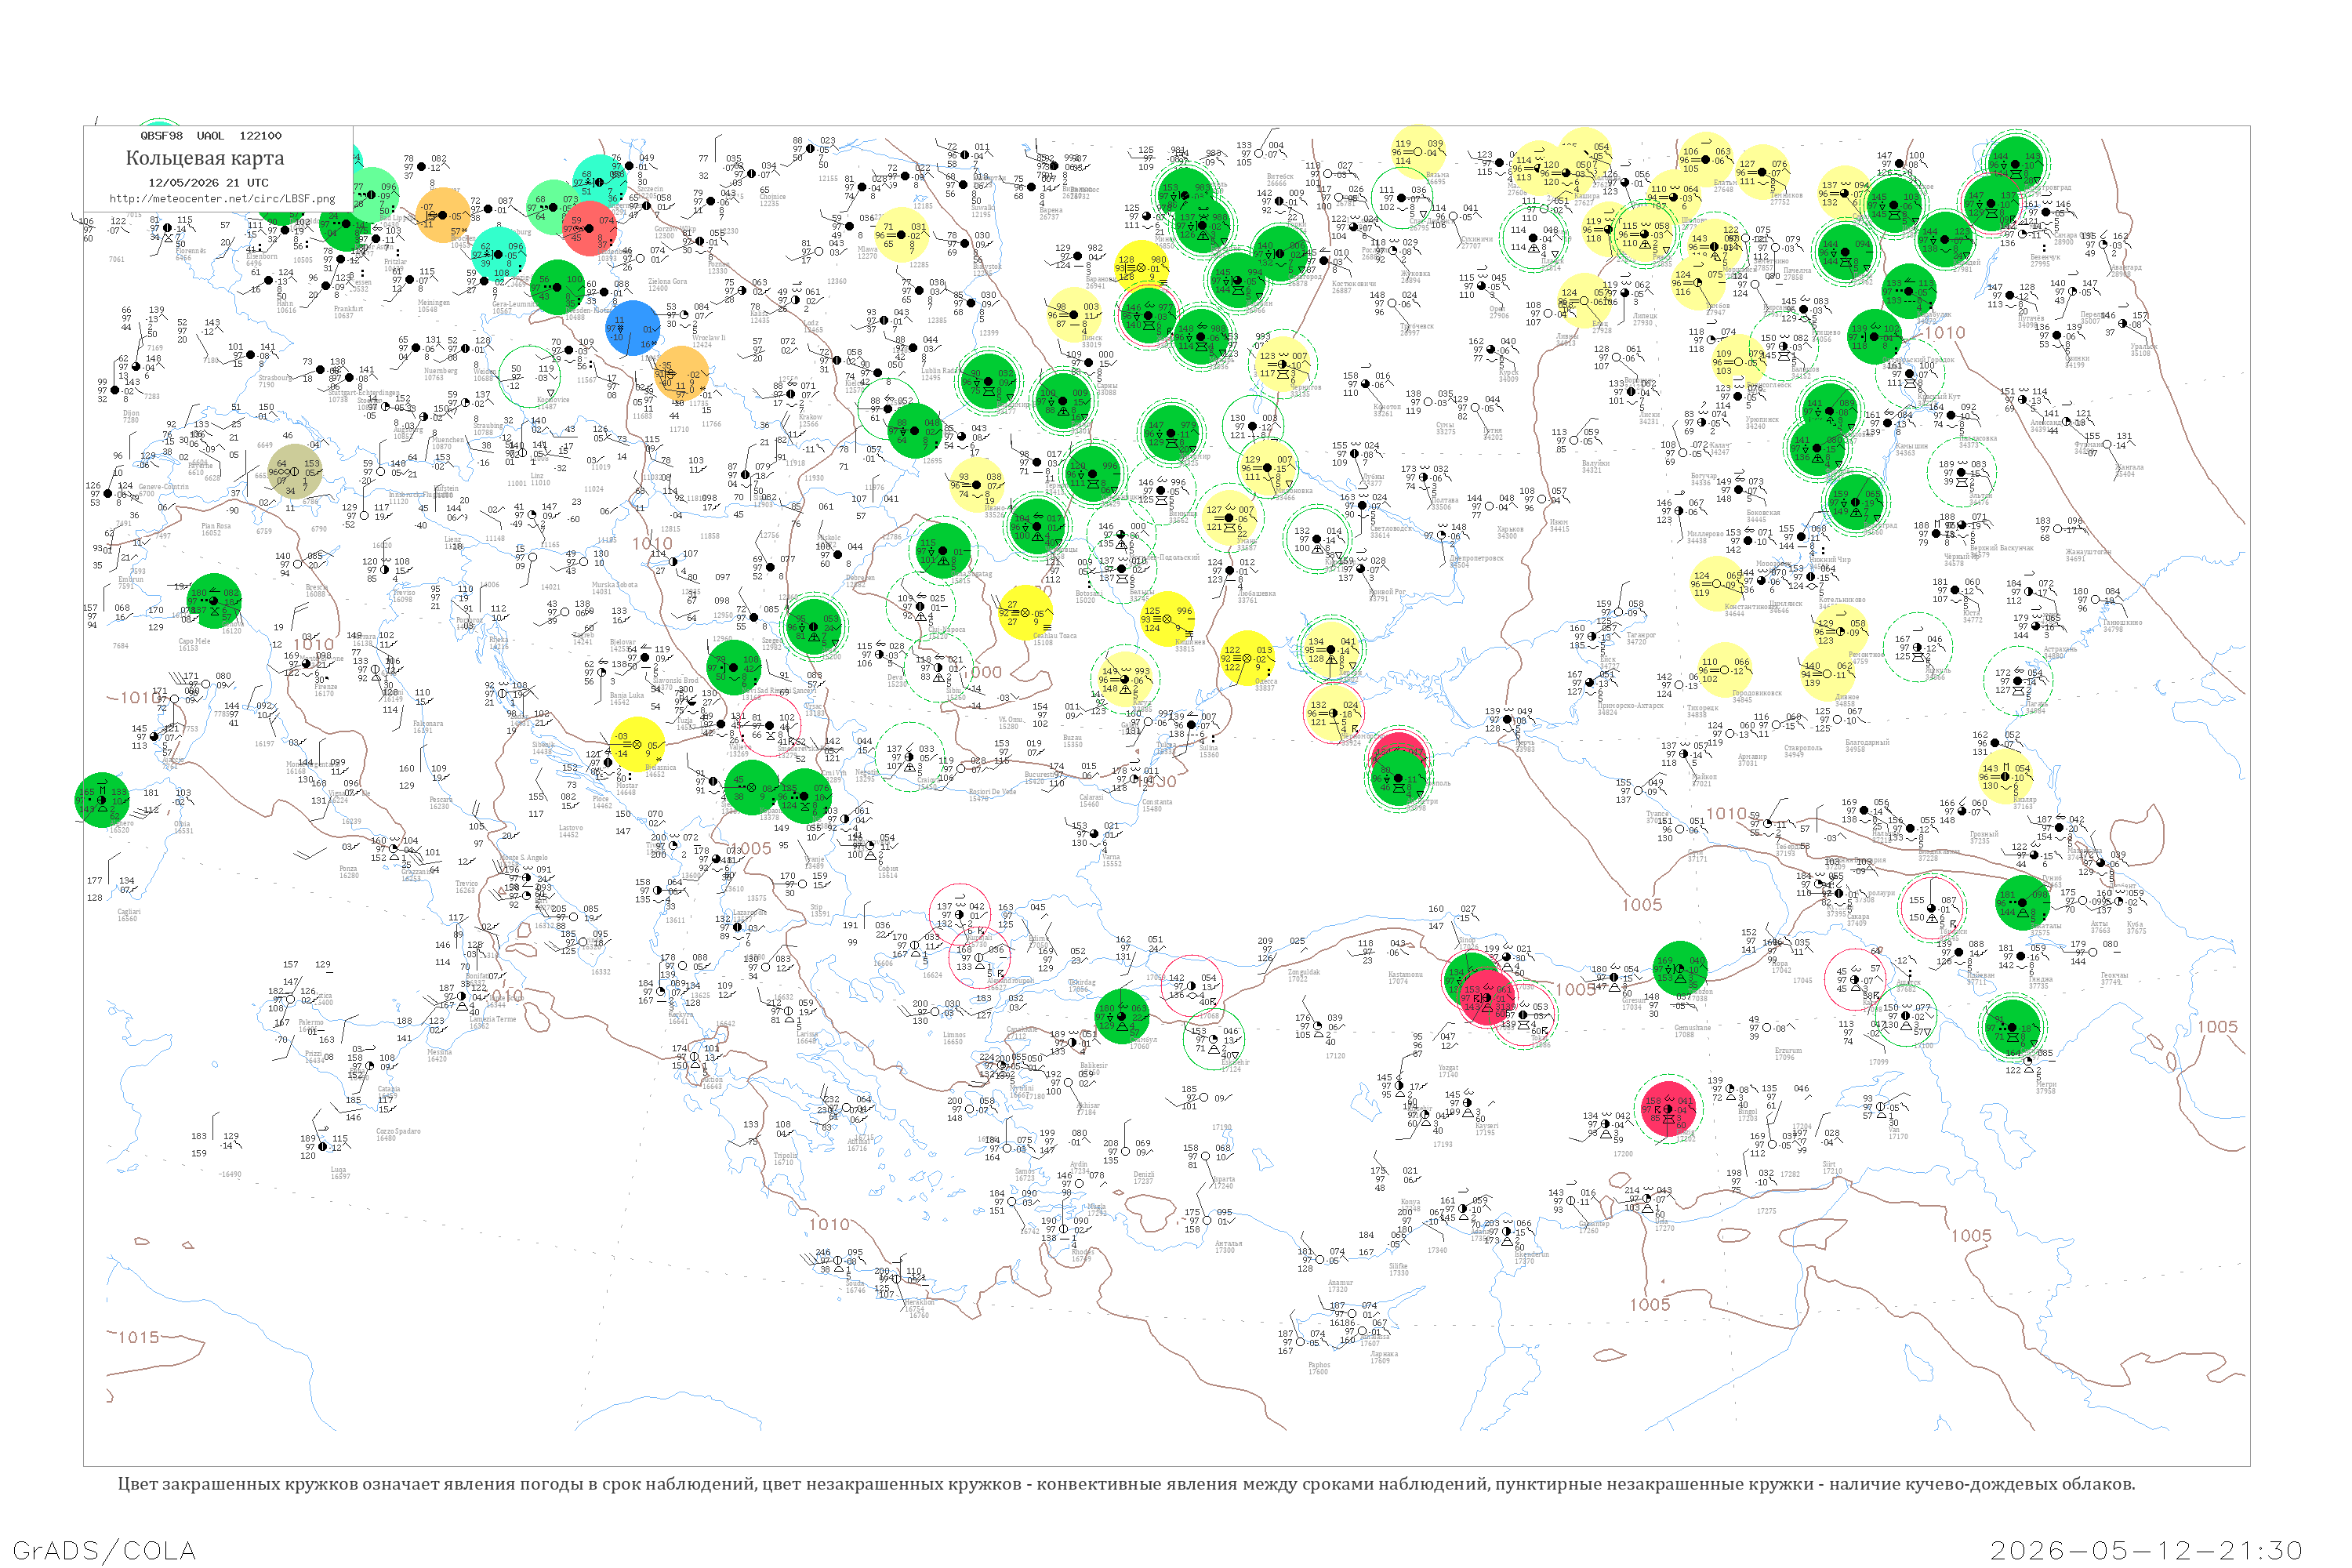The height and width of the screenshot is (1568, 2352).
Task: Open the meteocenter.net LBSF.png URL
Action: coord(222,199)
